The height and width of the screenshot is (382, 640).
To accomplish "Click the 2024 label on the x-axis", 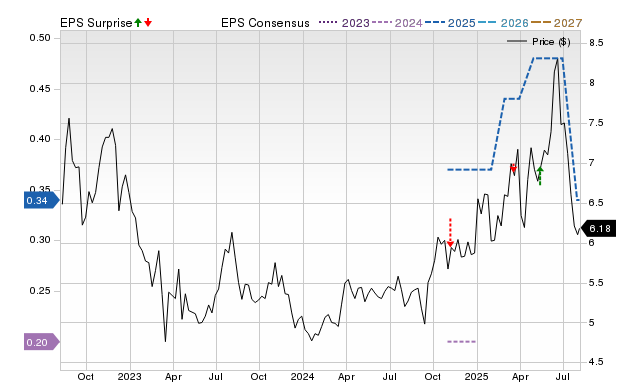I will [302, 376].
